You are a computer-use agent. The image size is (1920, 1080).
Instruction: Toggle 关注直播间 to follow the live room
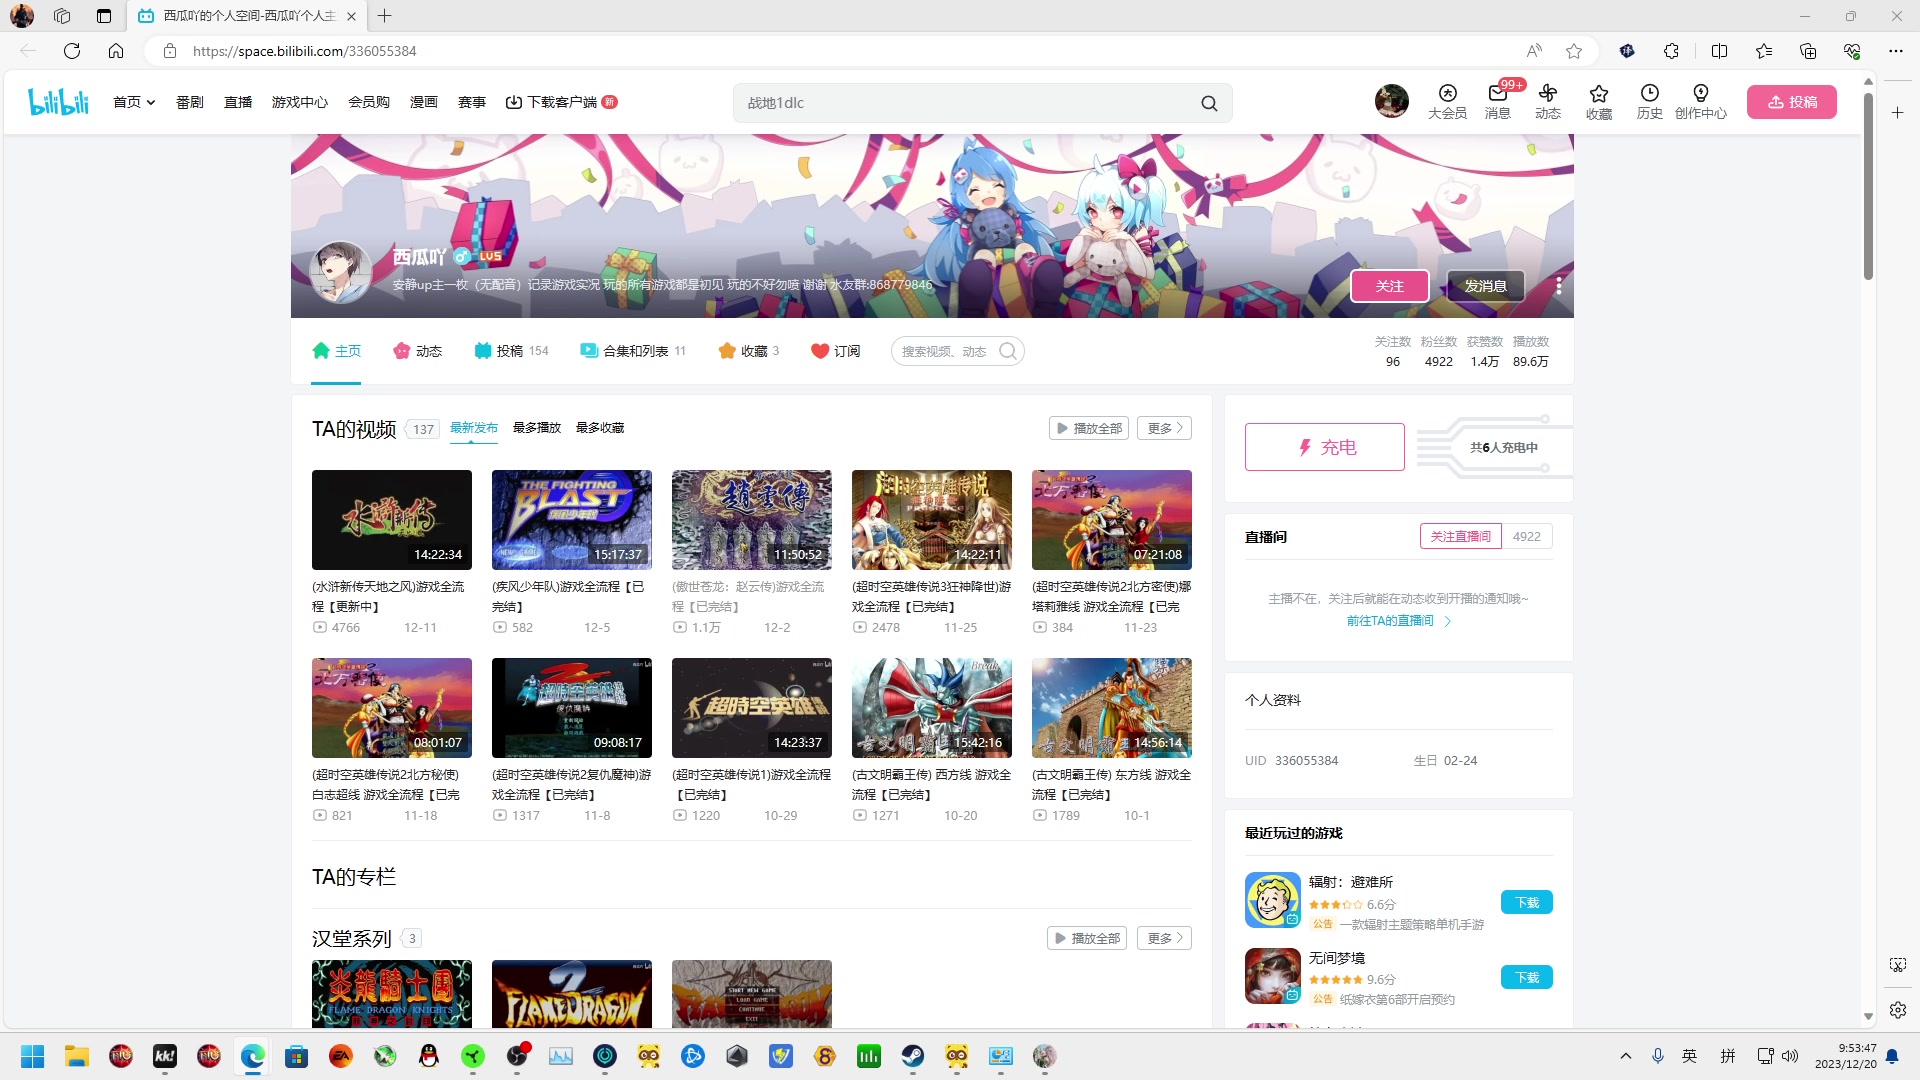click(1459, 535)
